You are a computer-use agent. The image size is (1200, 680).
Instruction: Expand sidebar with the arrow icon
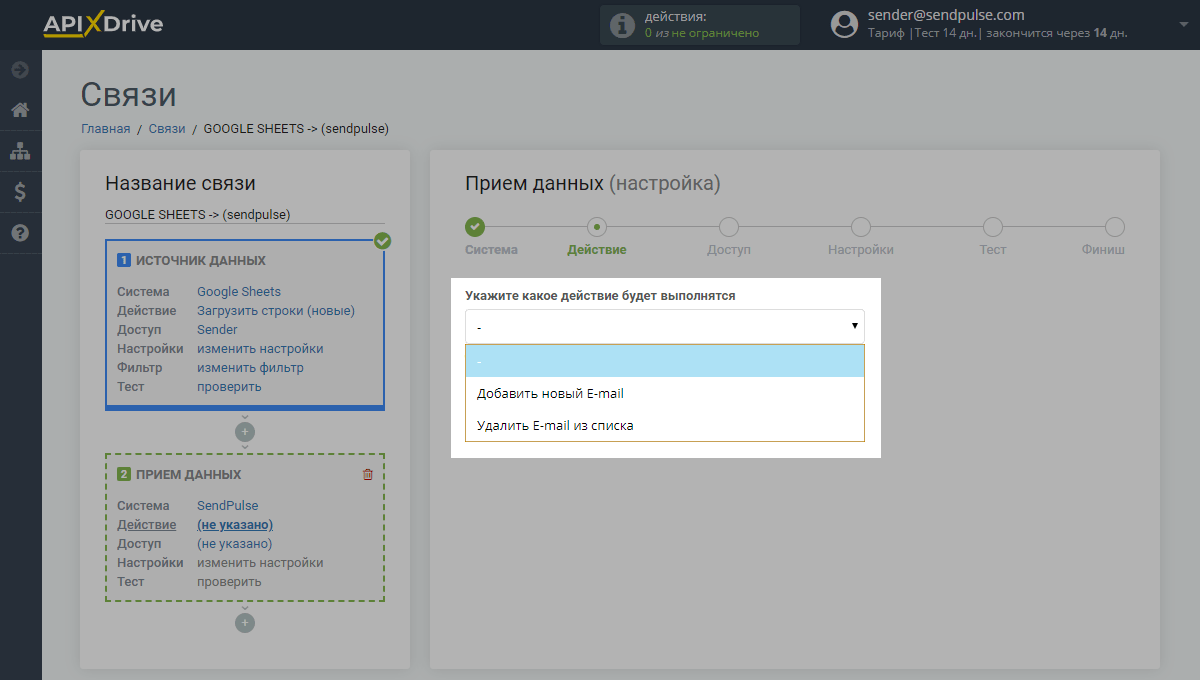click(20, 70)
